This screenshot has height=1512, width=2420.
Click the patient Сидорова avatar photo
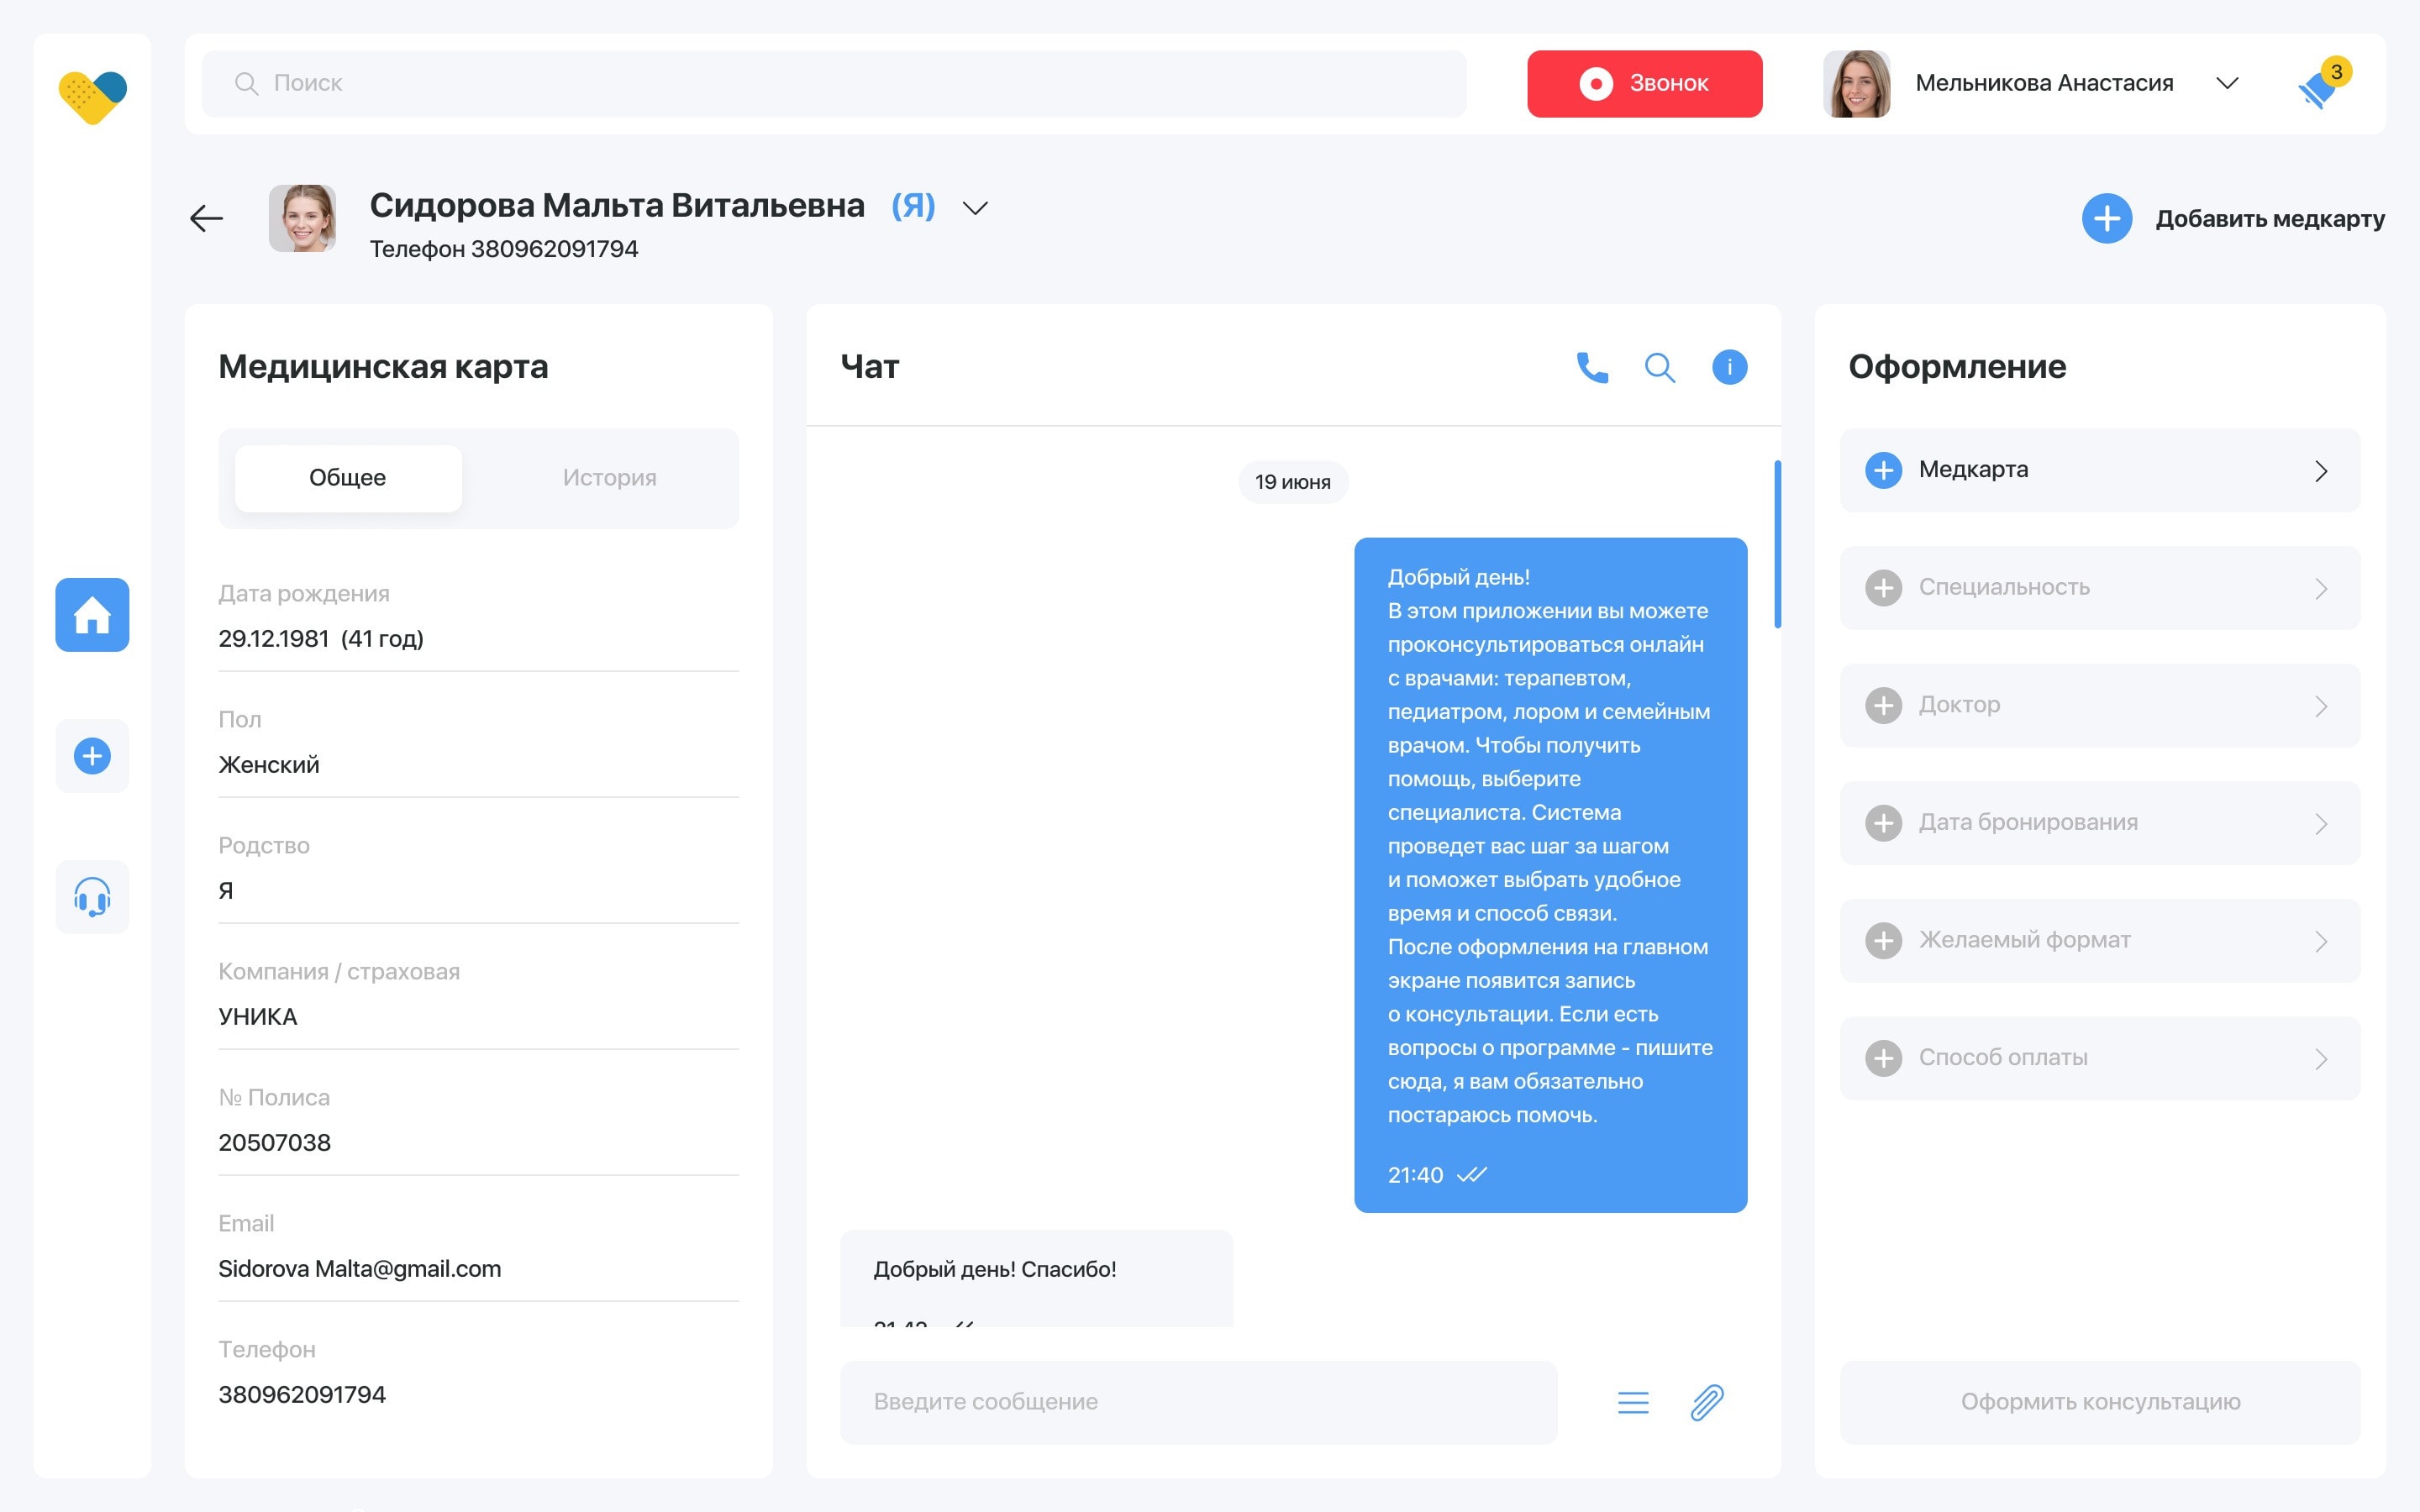coord(302,218)
